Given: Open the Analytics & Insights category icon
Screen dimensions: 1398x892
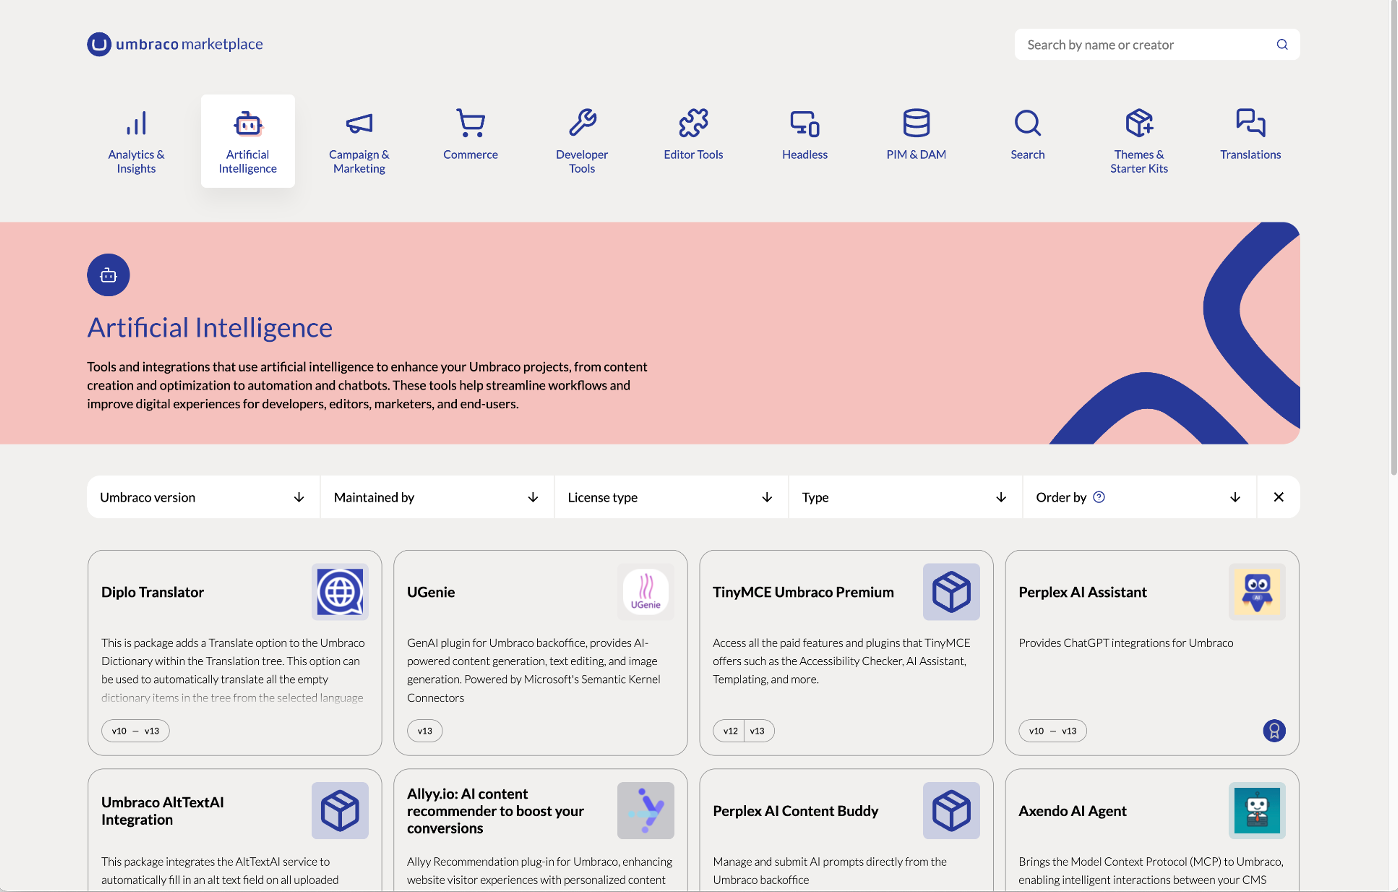Looking at the screenshot, I should tap(136, 123).
